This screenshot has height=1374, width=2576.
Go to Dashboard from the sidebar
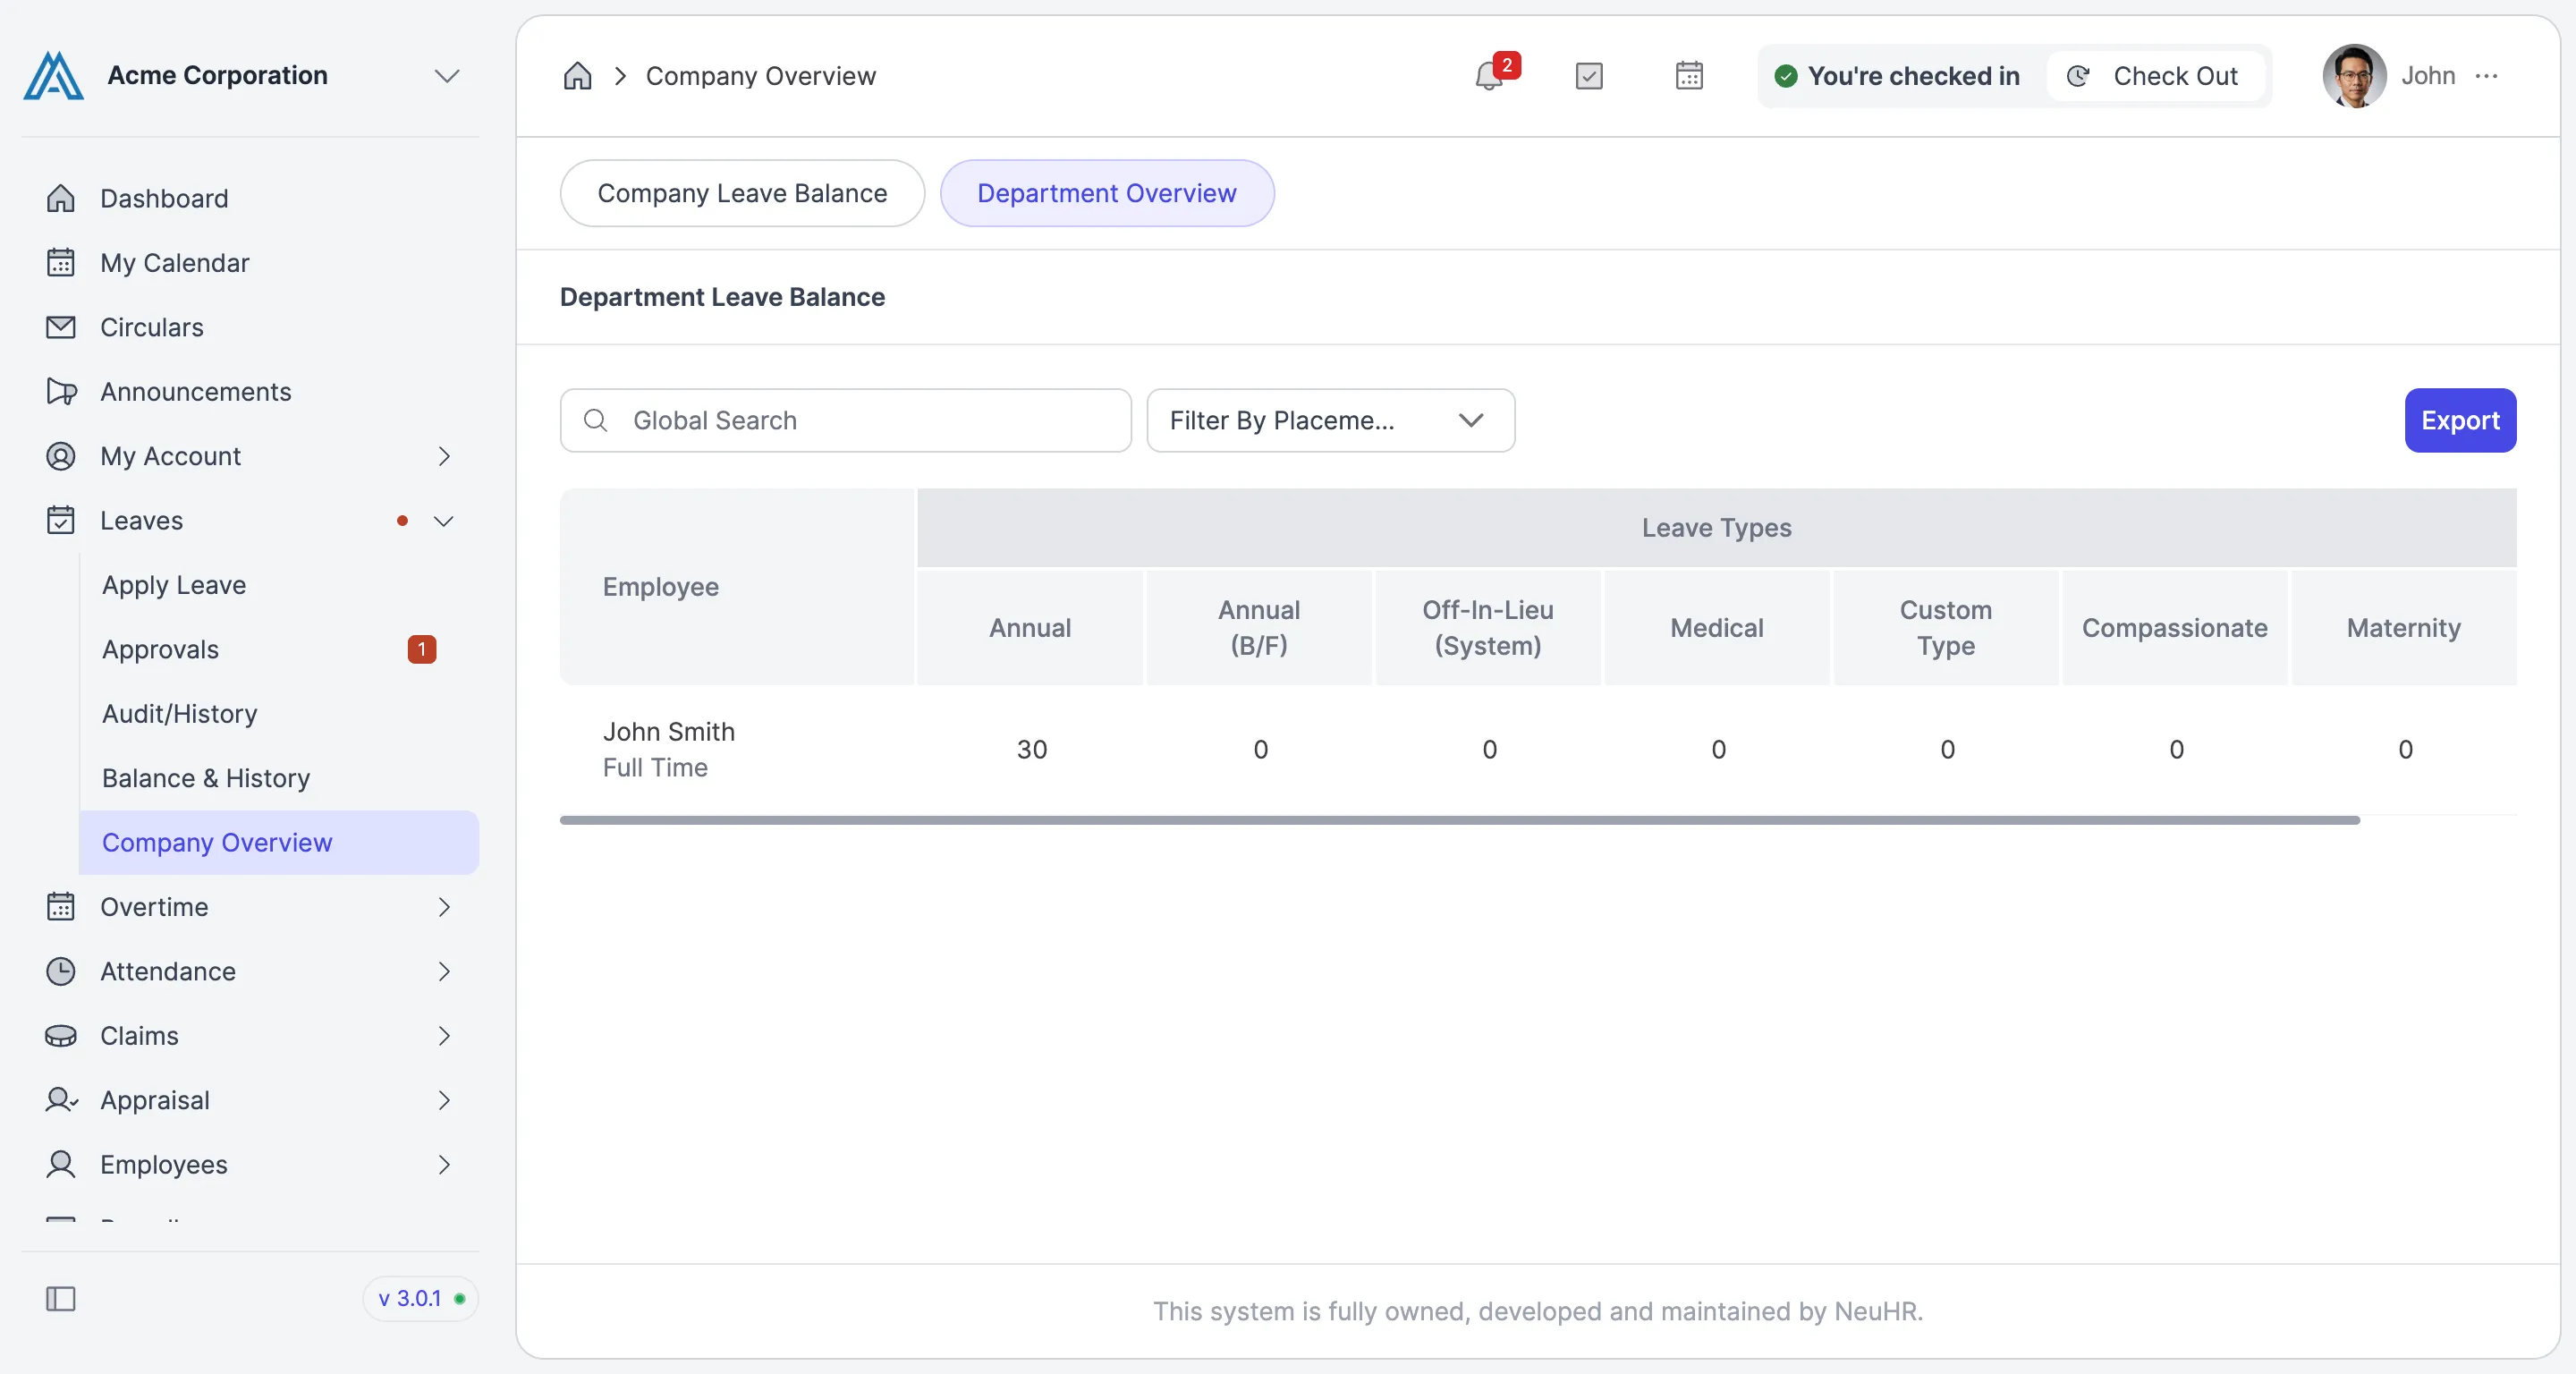(250, 198)
